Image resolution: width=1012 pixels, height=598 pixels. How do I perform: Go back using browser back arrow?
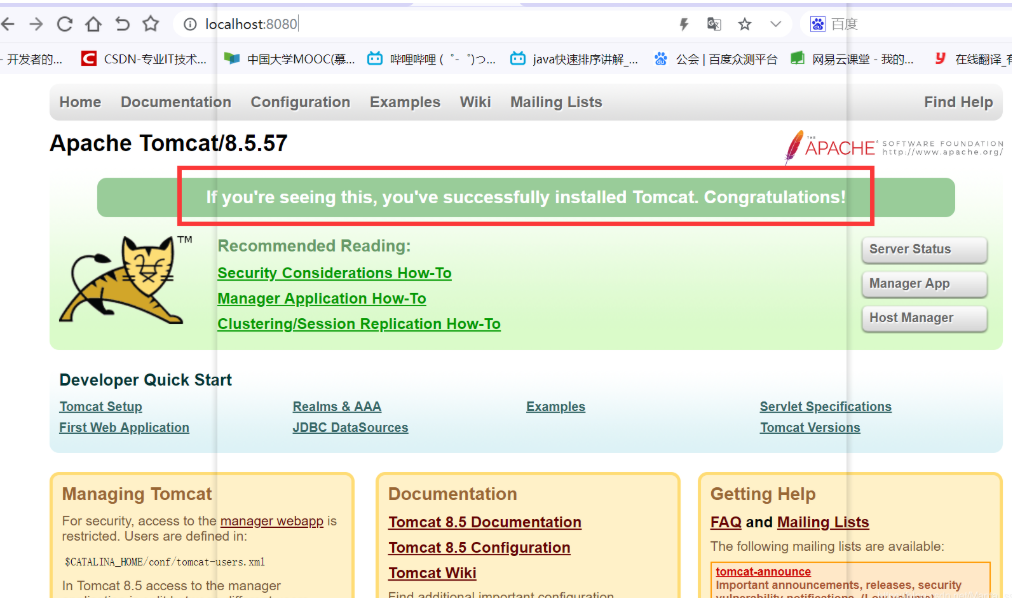pos(8,25)
